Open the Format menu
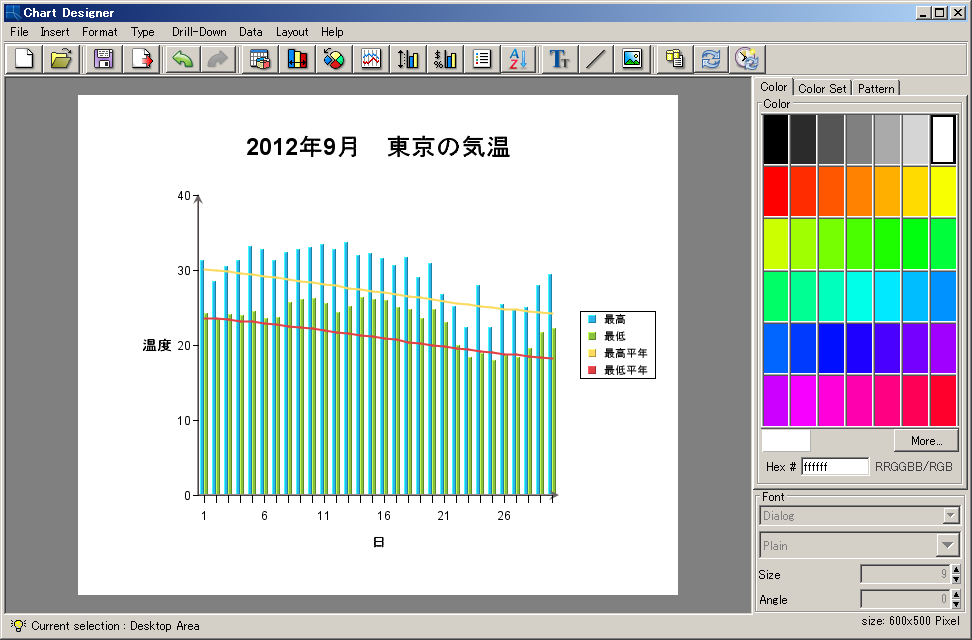Viewport: 972px width, 640px height. click(99, 32)
